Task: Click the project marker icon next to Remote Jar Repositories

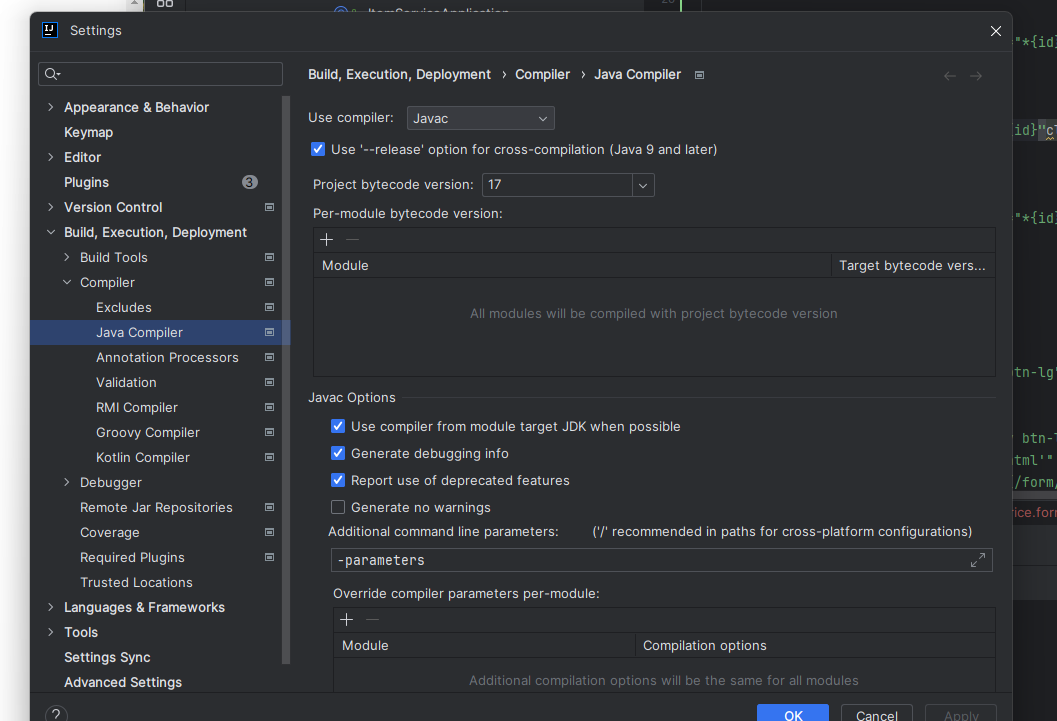Action: point(270,507)
